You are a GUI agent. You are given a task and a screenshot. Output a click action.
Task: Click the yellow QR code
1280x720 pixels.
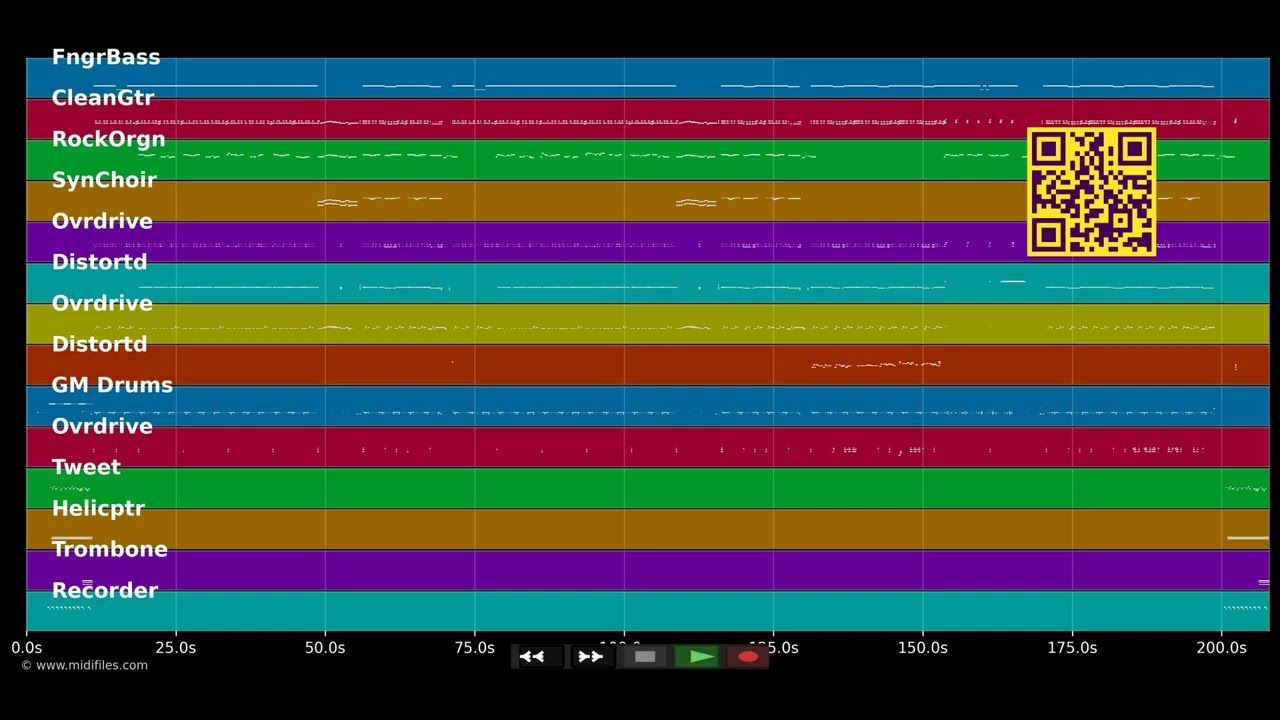point(1092,192)
